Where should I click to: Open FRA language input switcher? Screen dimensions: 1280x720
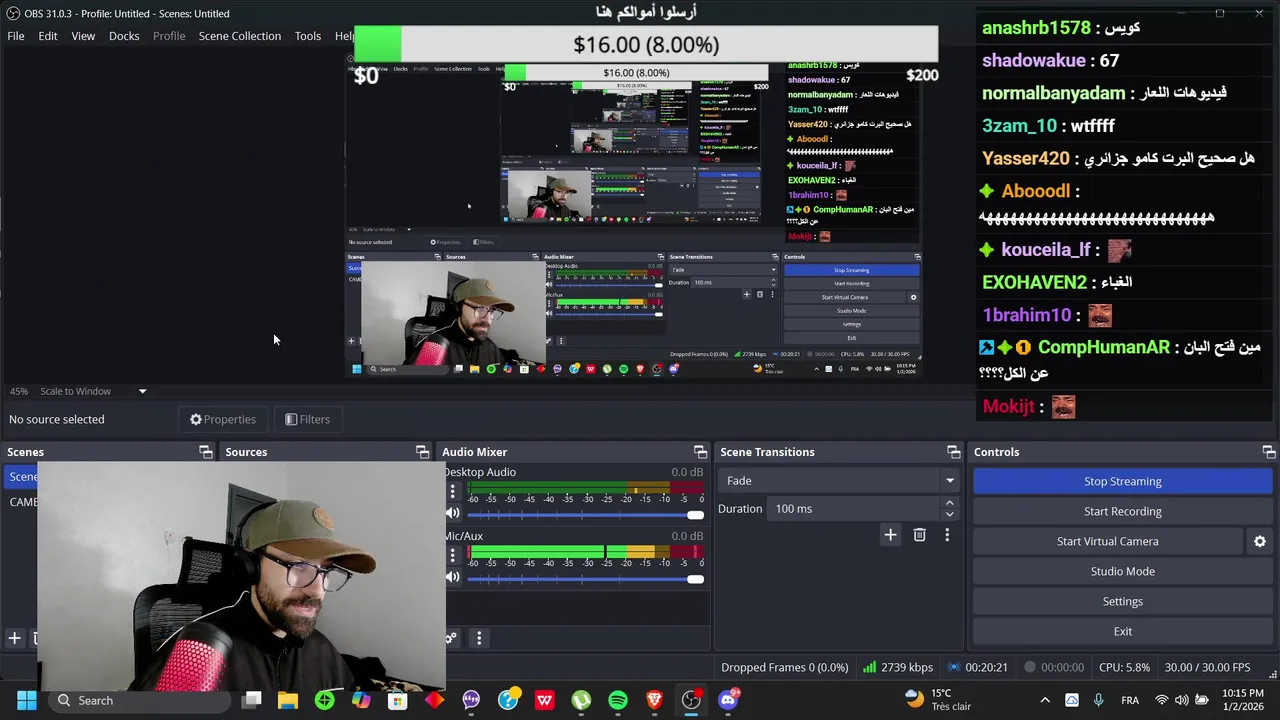pyautogui.click(x=1130, y=700)
